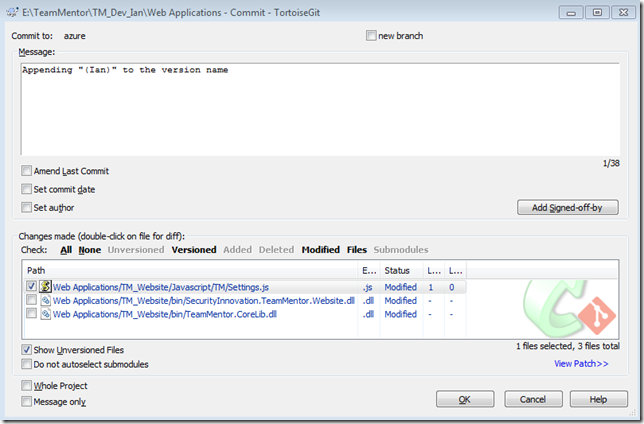Click the .js extension cell
644x424 pixels.
pyautogui.click(x=368, y=287)
